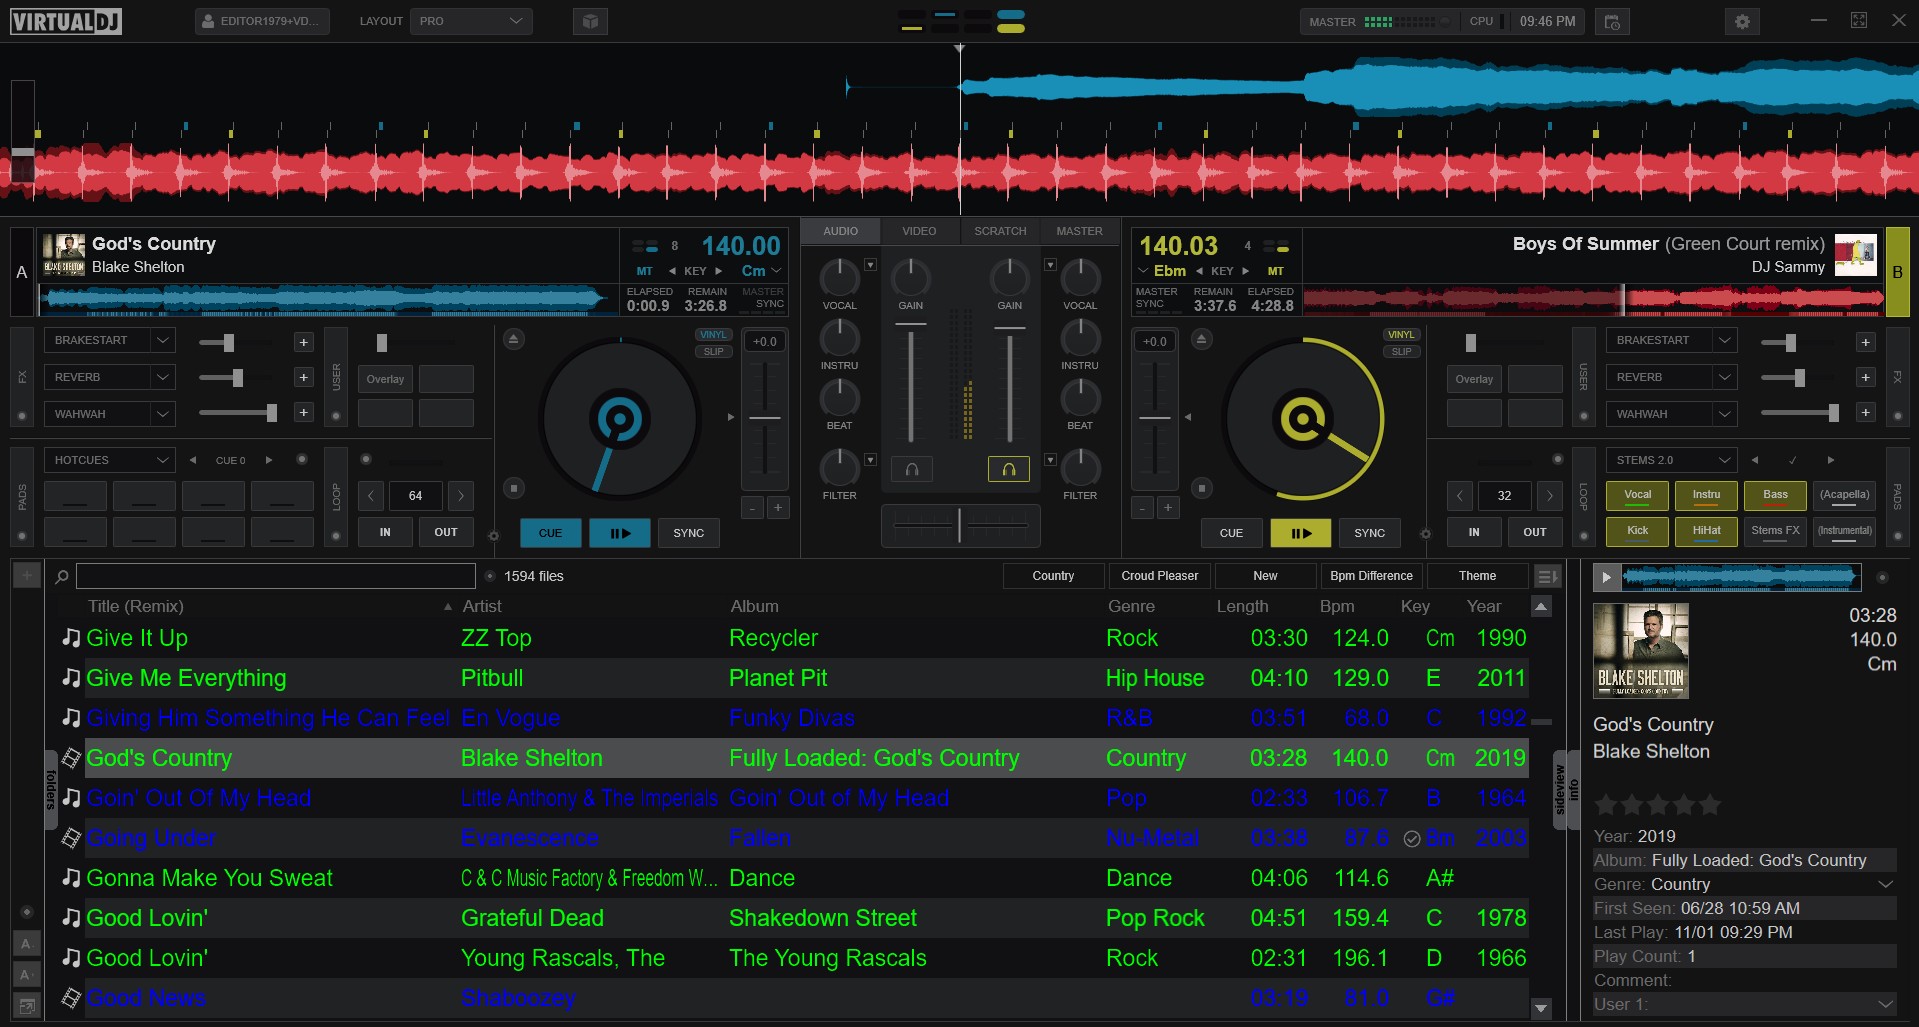Screen dimensions: 1919x1027
Task: Click deck A eject icon
Action: [x=513, y=340]
